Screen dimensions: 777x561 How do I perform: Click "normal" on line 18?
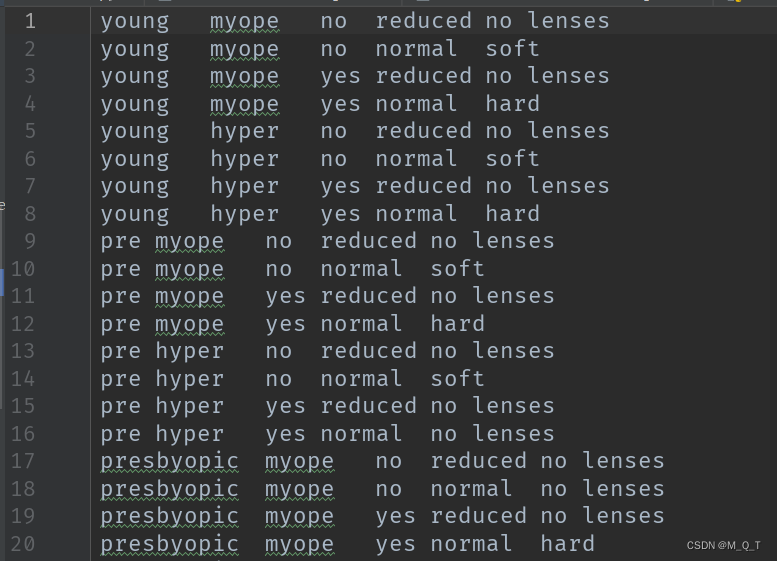[x=471, y=488]
